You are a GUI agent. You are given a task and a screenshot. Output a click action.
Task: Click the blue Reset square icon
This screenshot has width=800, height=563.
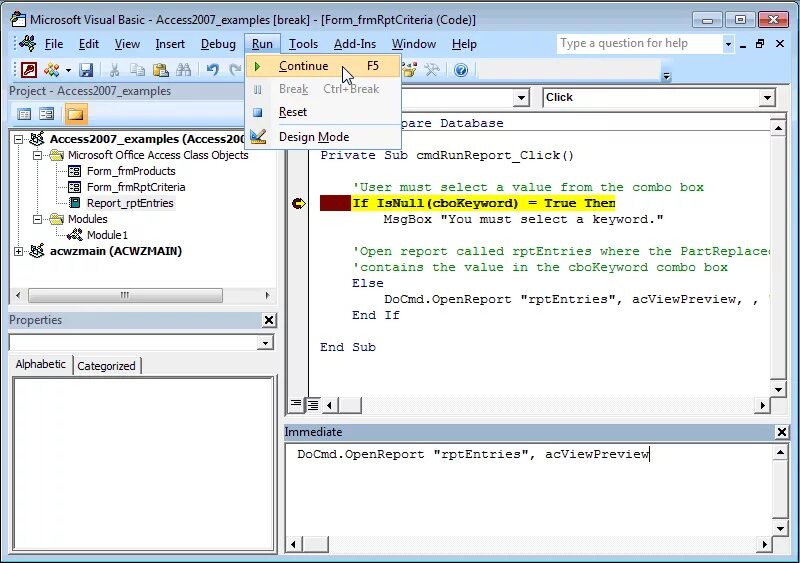pyautogui.click(x=258, y=112)
